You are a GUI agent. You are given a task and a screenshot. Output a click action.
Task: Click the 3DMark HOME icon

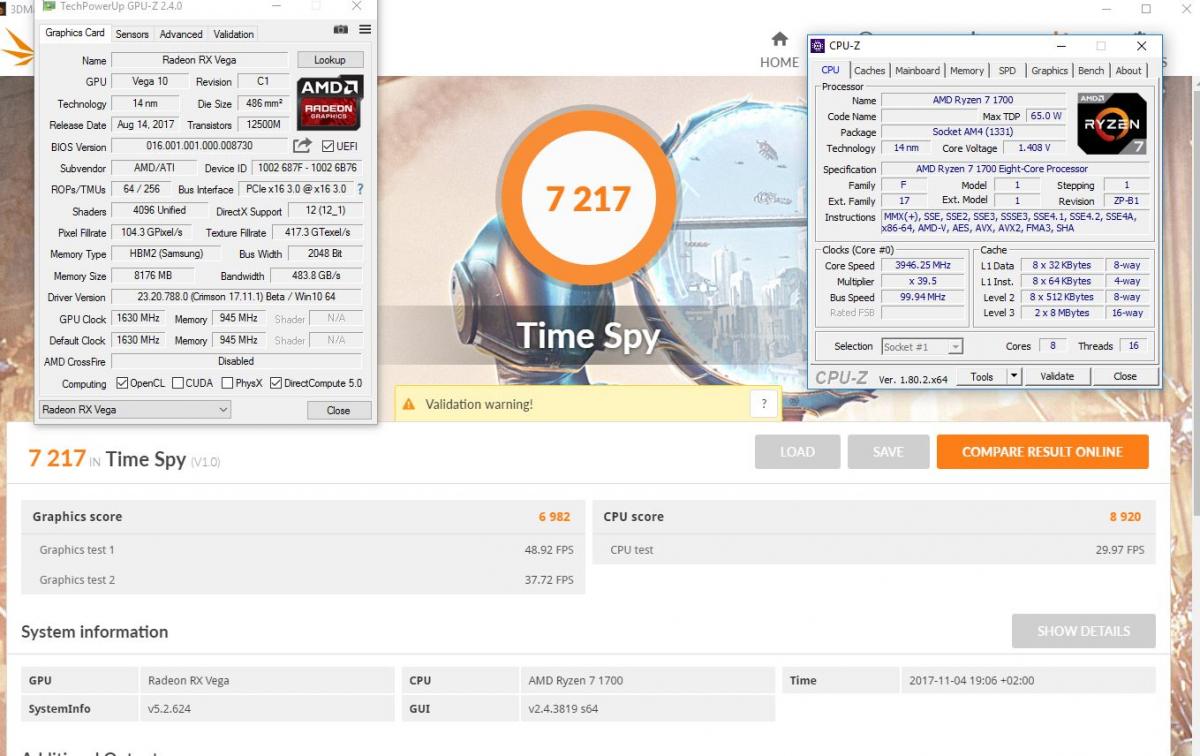tap(779, 40)
